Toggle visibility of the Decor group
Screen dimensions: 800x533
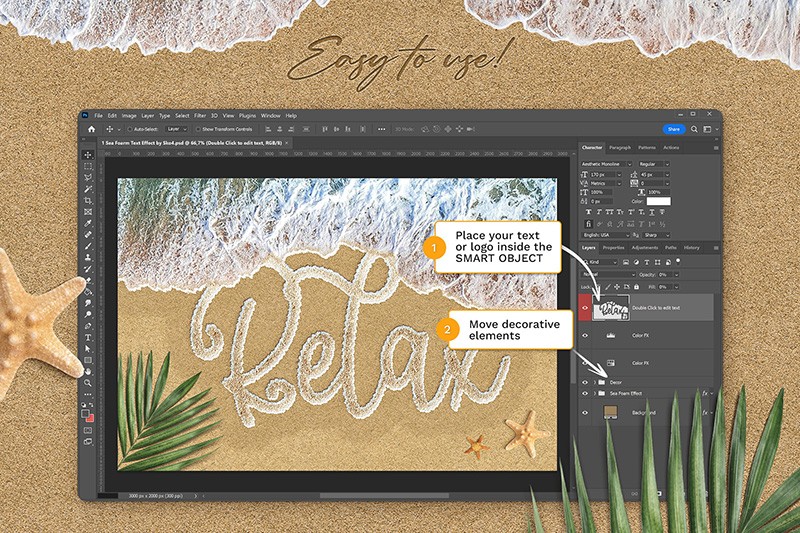(586, 382)
